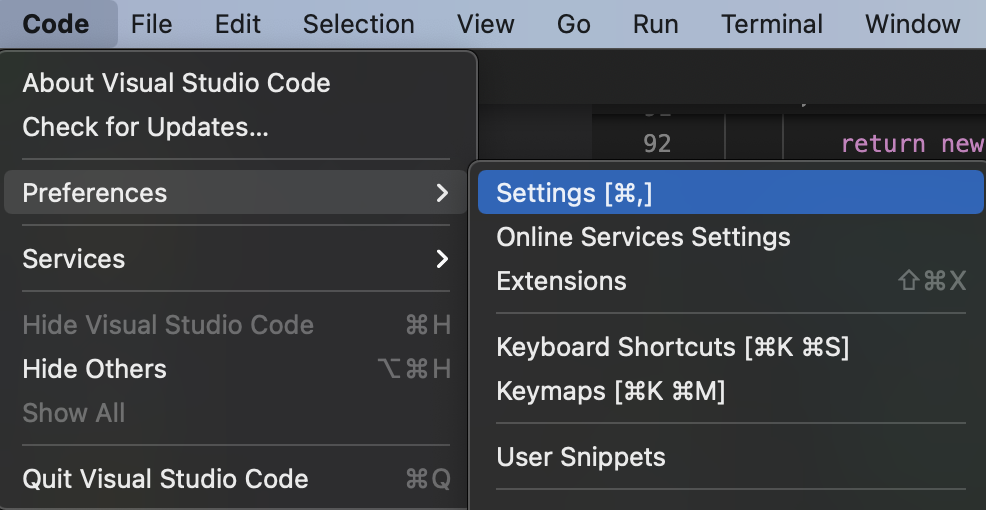Choose Hide Others
The height and width of the screenshot is (510, 986).
(235, 369)
